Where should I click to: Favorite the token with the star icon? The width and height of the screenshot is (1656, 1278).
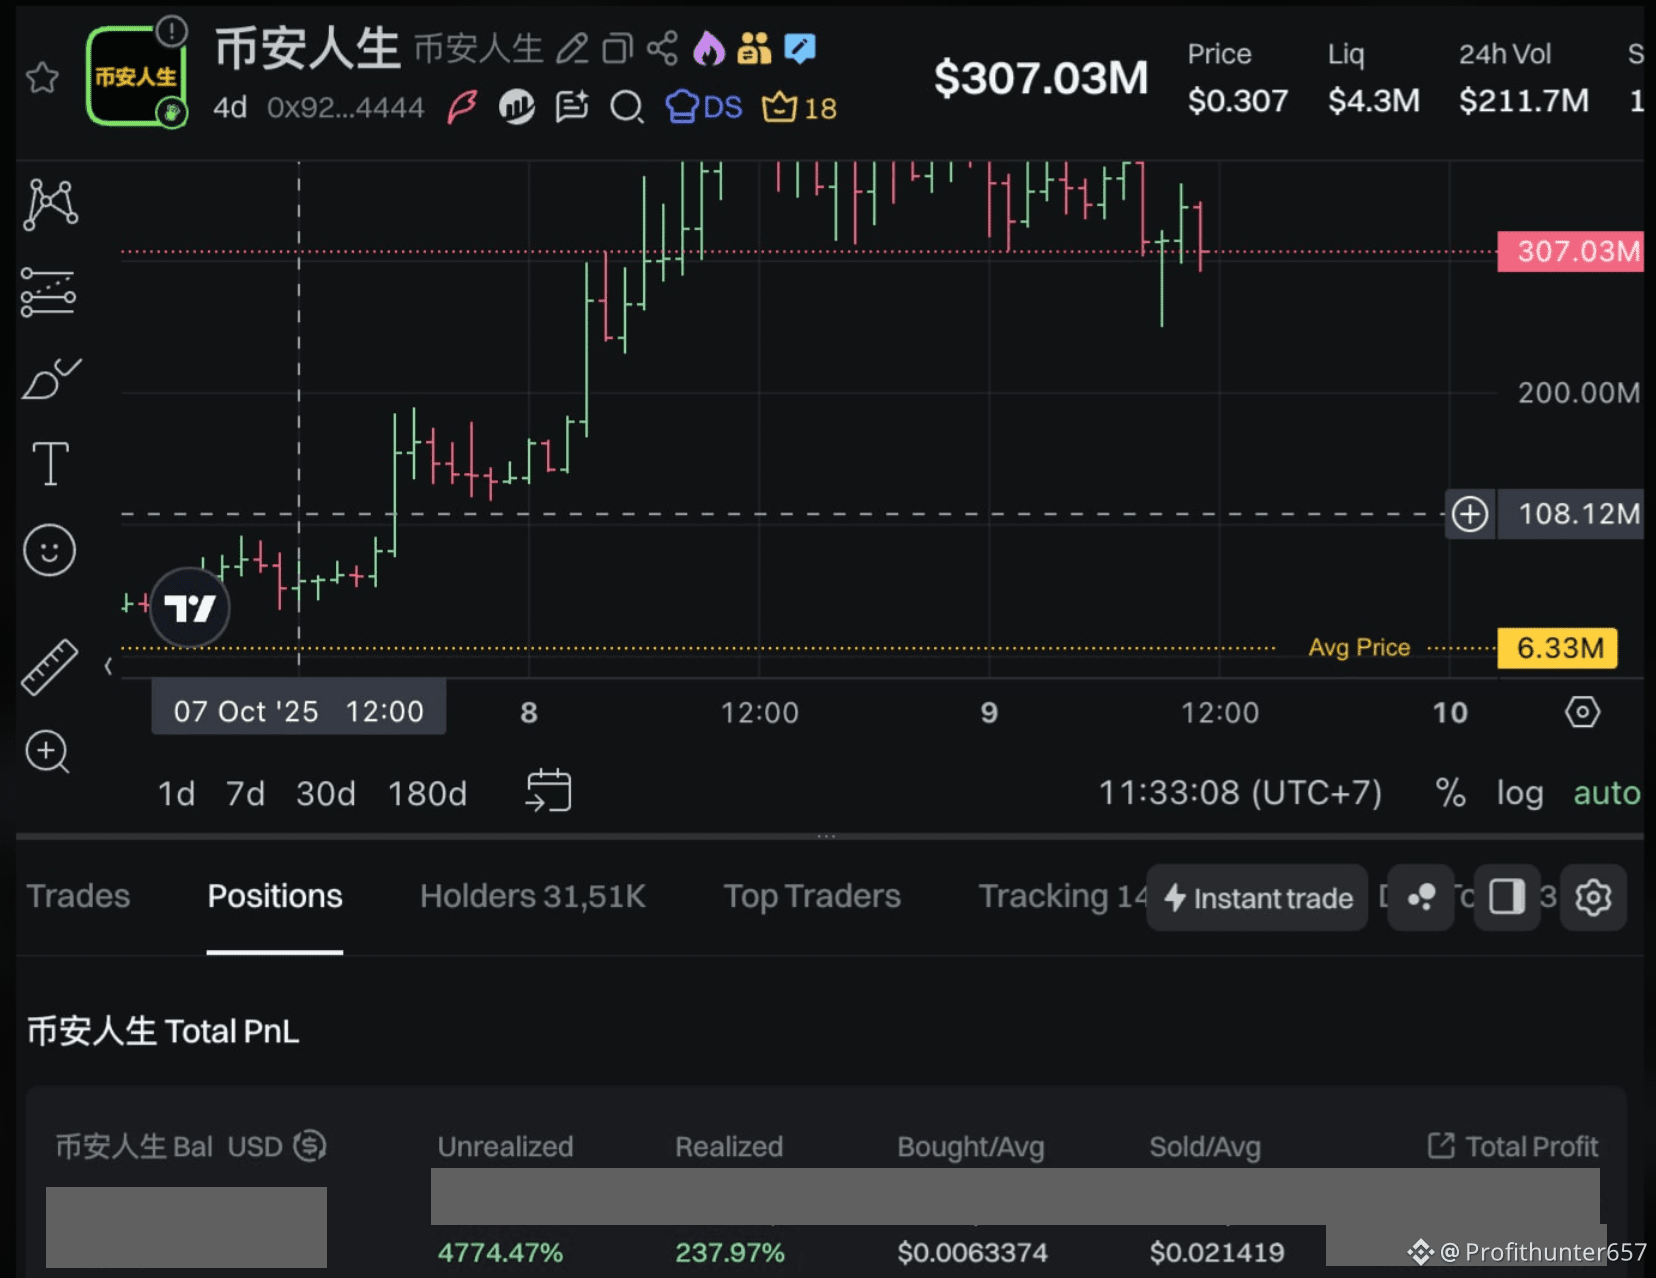point(42,77)
